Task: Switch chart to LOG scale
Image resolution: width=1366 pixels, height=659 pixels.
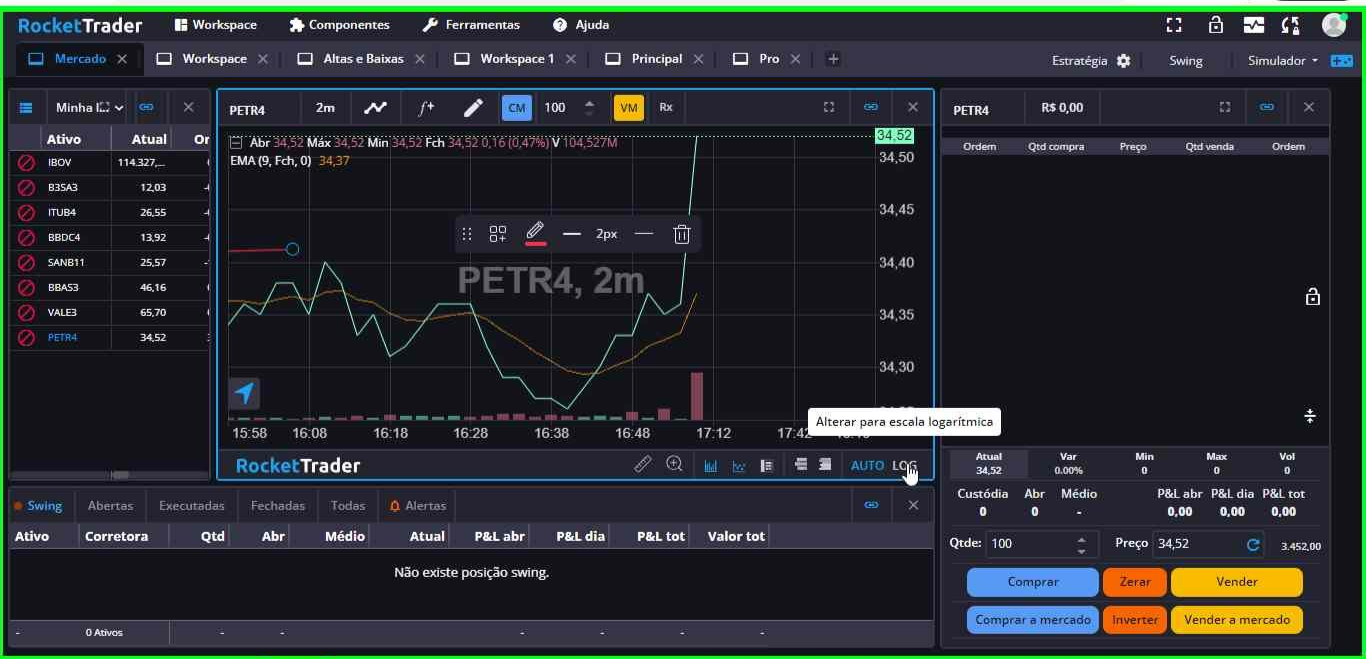Action: (x=905, y=465)
